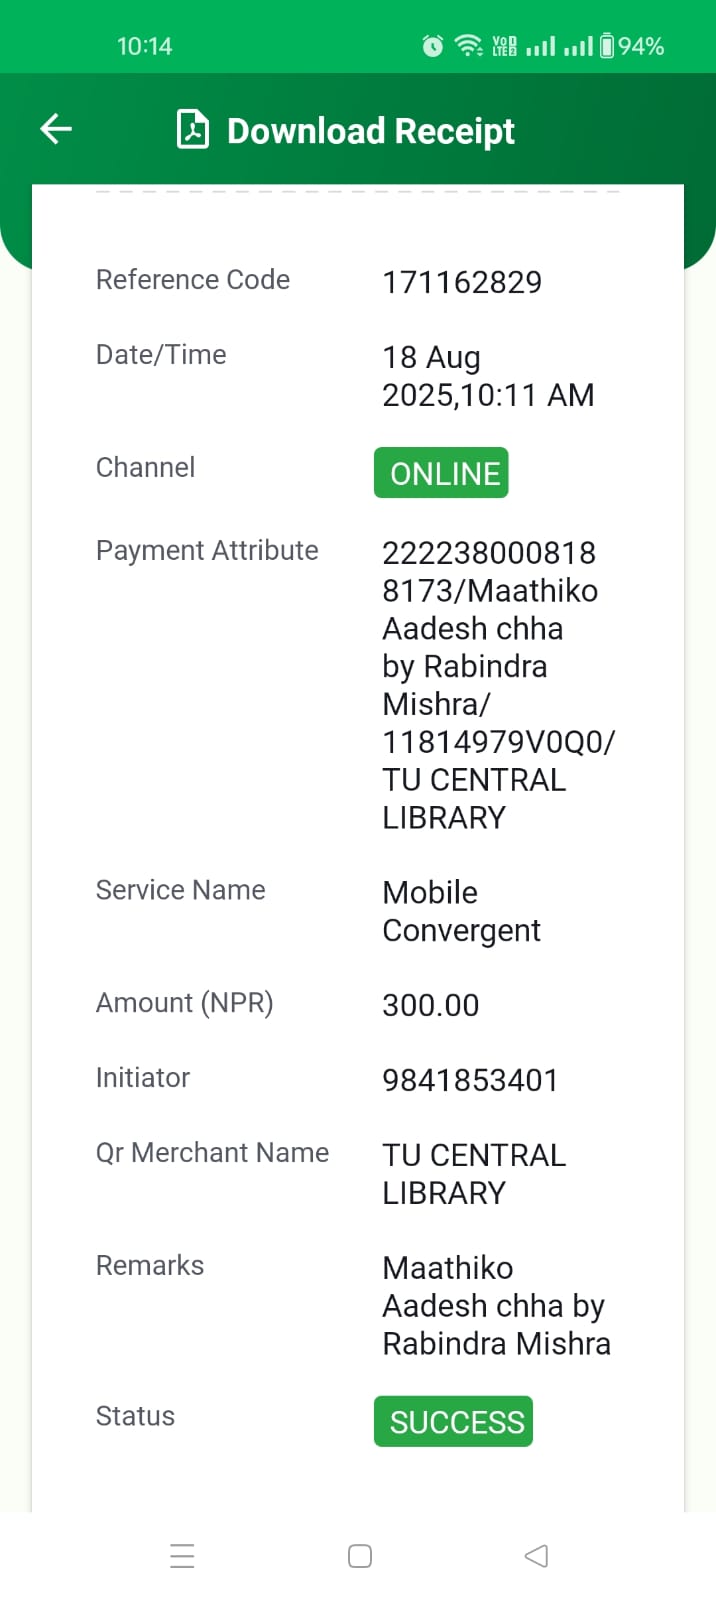
Task: Tap the PDF document icon
Action: click(193, 130)
